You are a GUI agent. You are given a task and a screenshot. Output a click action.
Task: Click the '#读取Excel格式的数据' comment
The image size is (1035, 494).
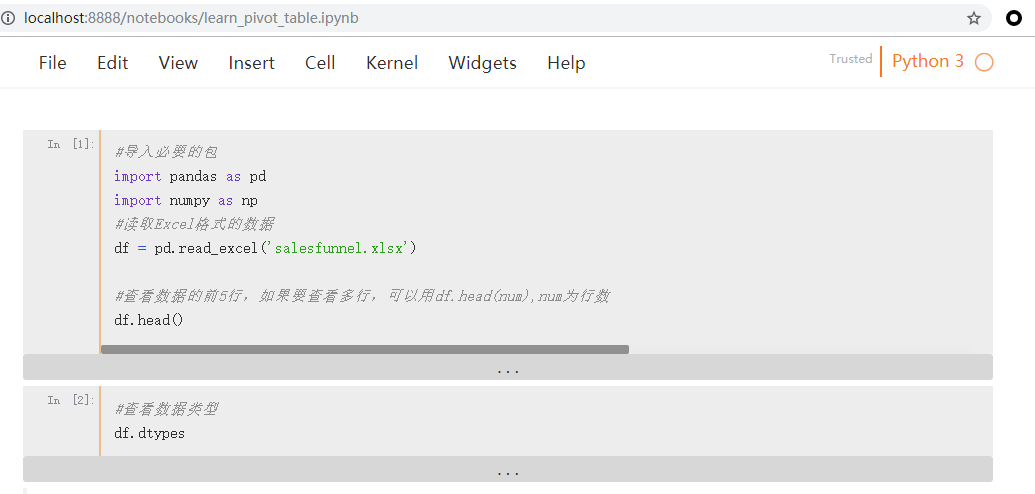pyautogui.click(x=194, y=225)
